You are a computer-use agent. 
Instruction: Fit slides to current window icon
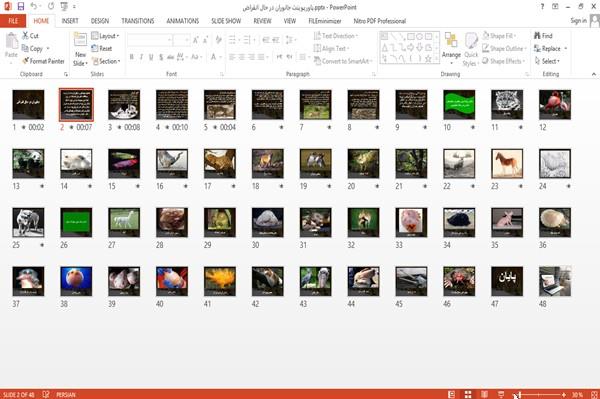(594, 394)
